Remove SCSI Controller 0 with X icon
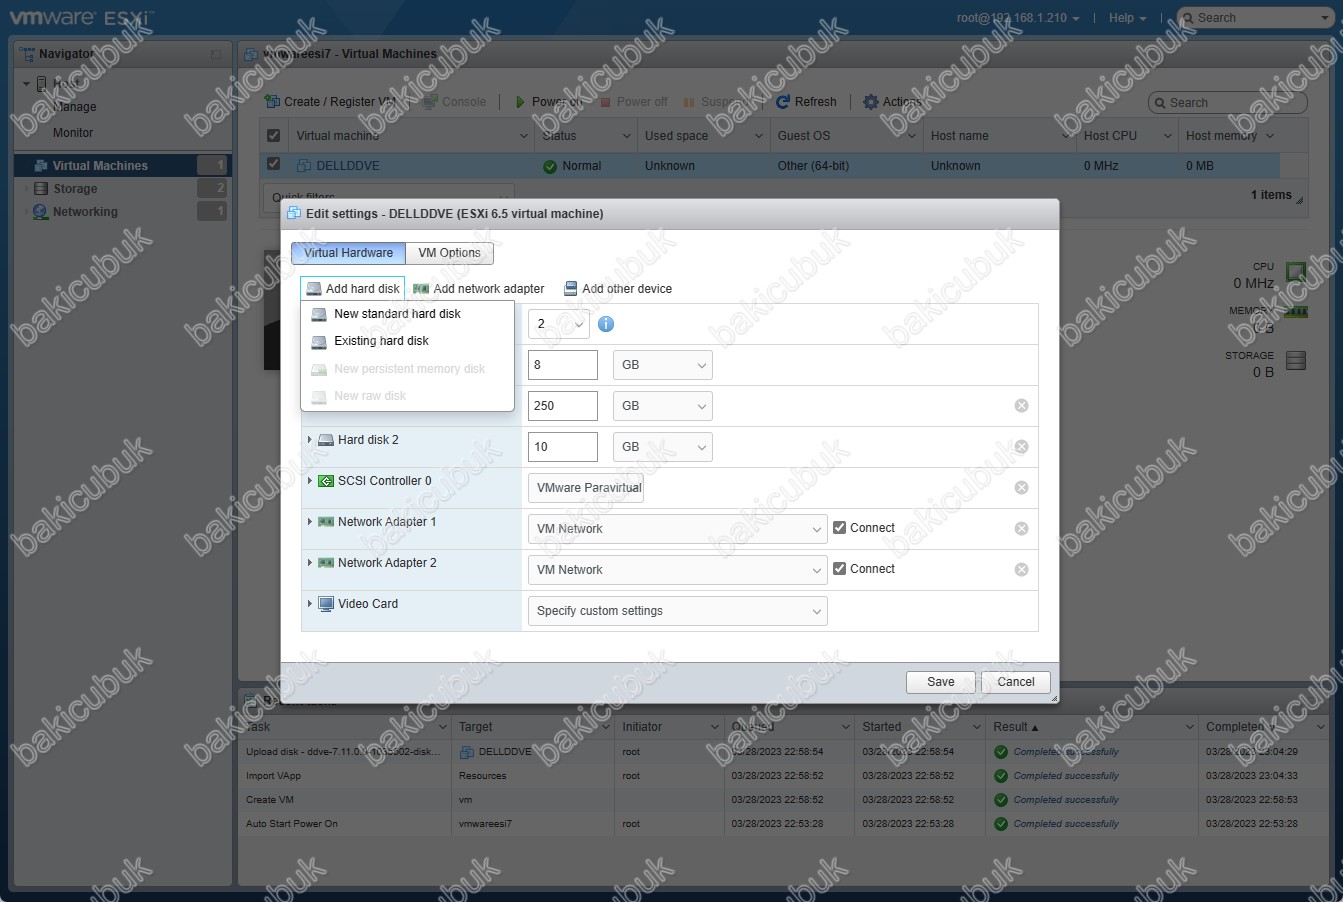Viewport: 1343px width, 902px height. click(x=1021, y=488)
